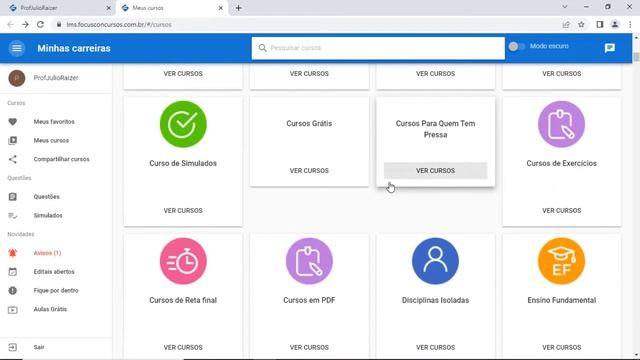Open Meus favoritos in sidebar
Image resolution: width=640 pixels, height=360 pixels.
click(x=54, y=122)
